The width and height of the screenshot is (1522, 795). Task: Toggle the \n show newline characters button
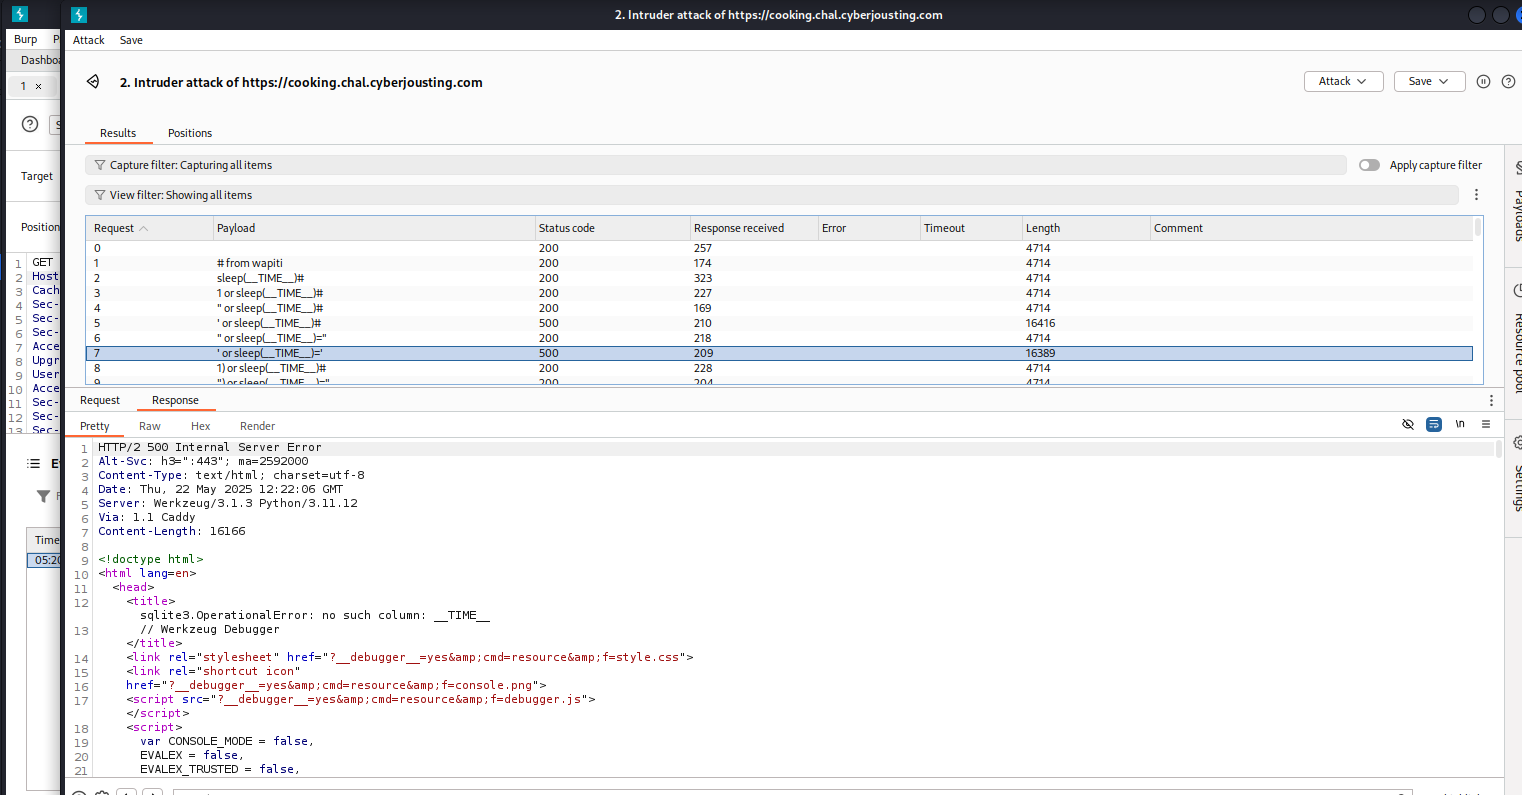[1460, 424]
